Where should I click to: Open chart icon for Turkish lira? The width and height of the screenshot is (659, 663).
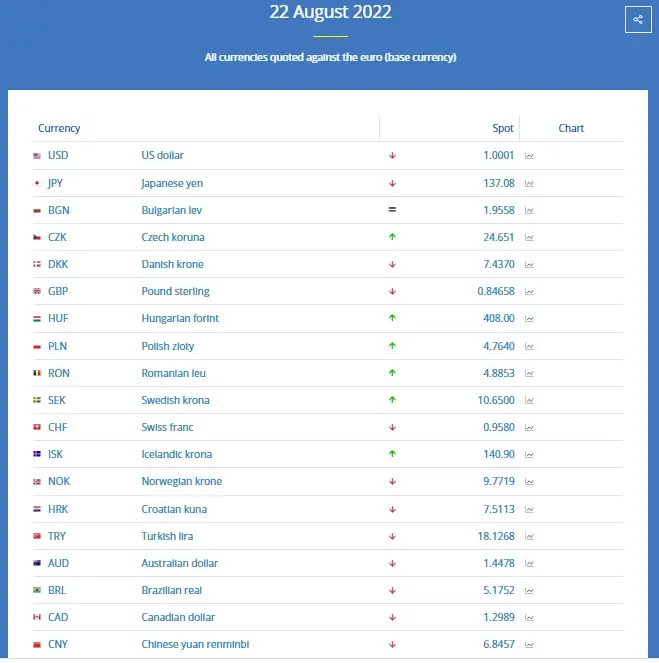[530, 537]
